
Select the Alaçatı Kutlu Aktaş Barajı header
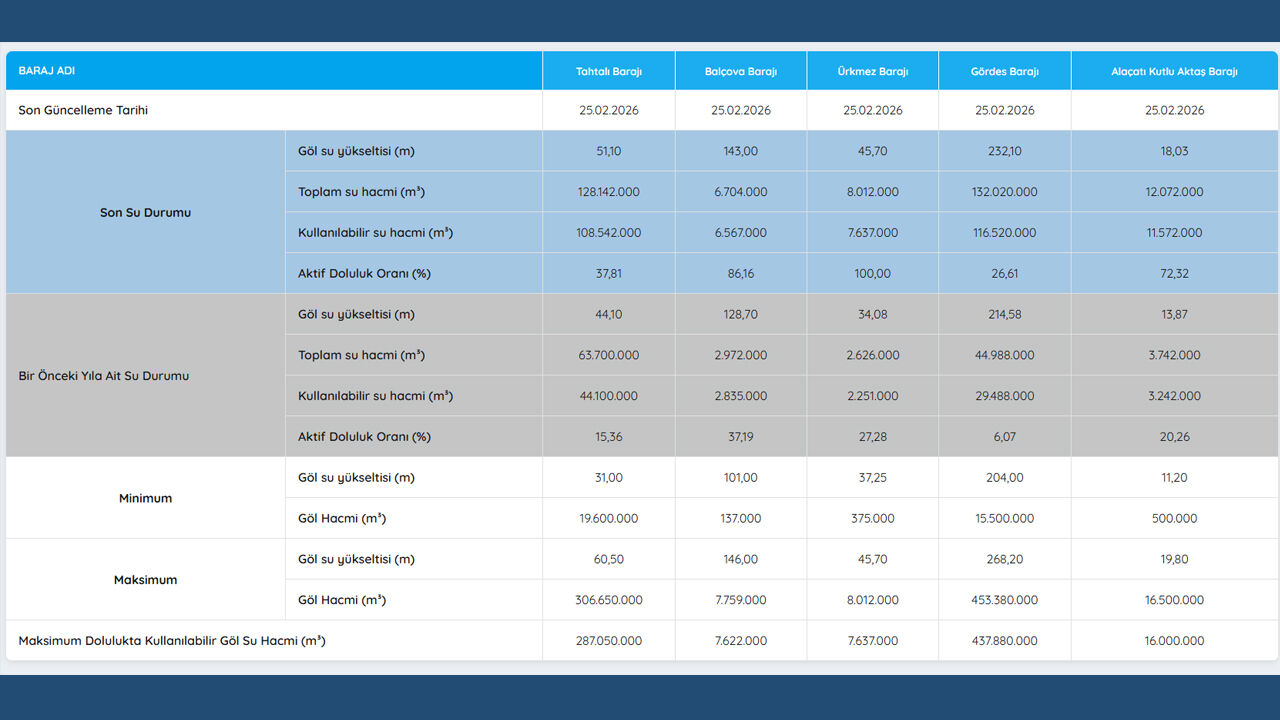(x=1174, y=72)
